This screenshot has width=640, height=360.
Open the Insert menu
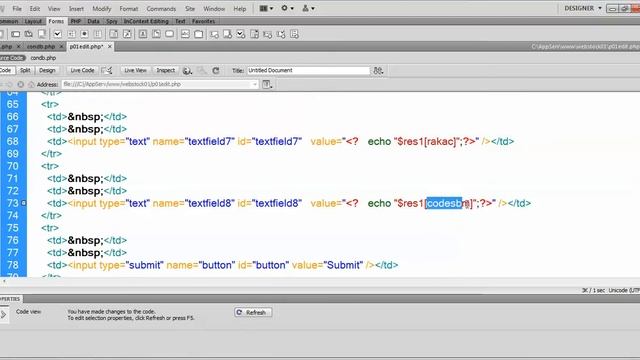coord(76,8)
